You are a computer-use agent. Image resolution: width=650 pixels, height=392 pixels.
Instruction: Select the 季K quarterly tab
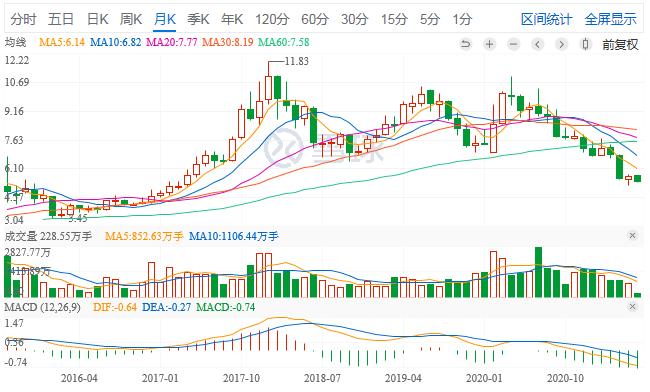point(198,19)
